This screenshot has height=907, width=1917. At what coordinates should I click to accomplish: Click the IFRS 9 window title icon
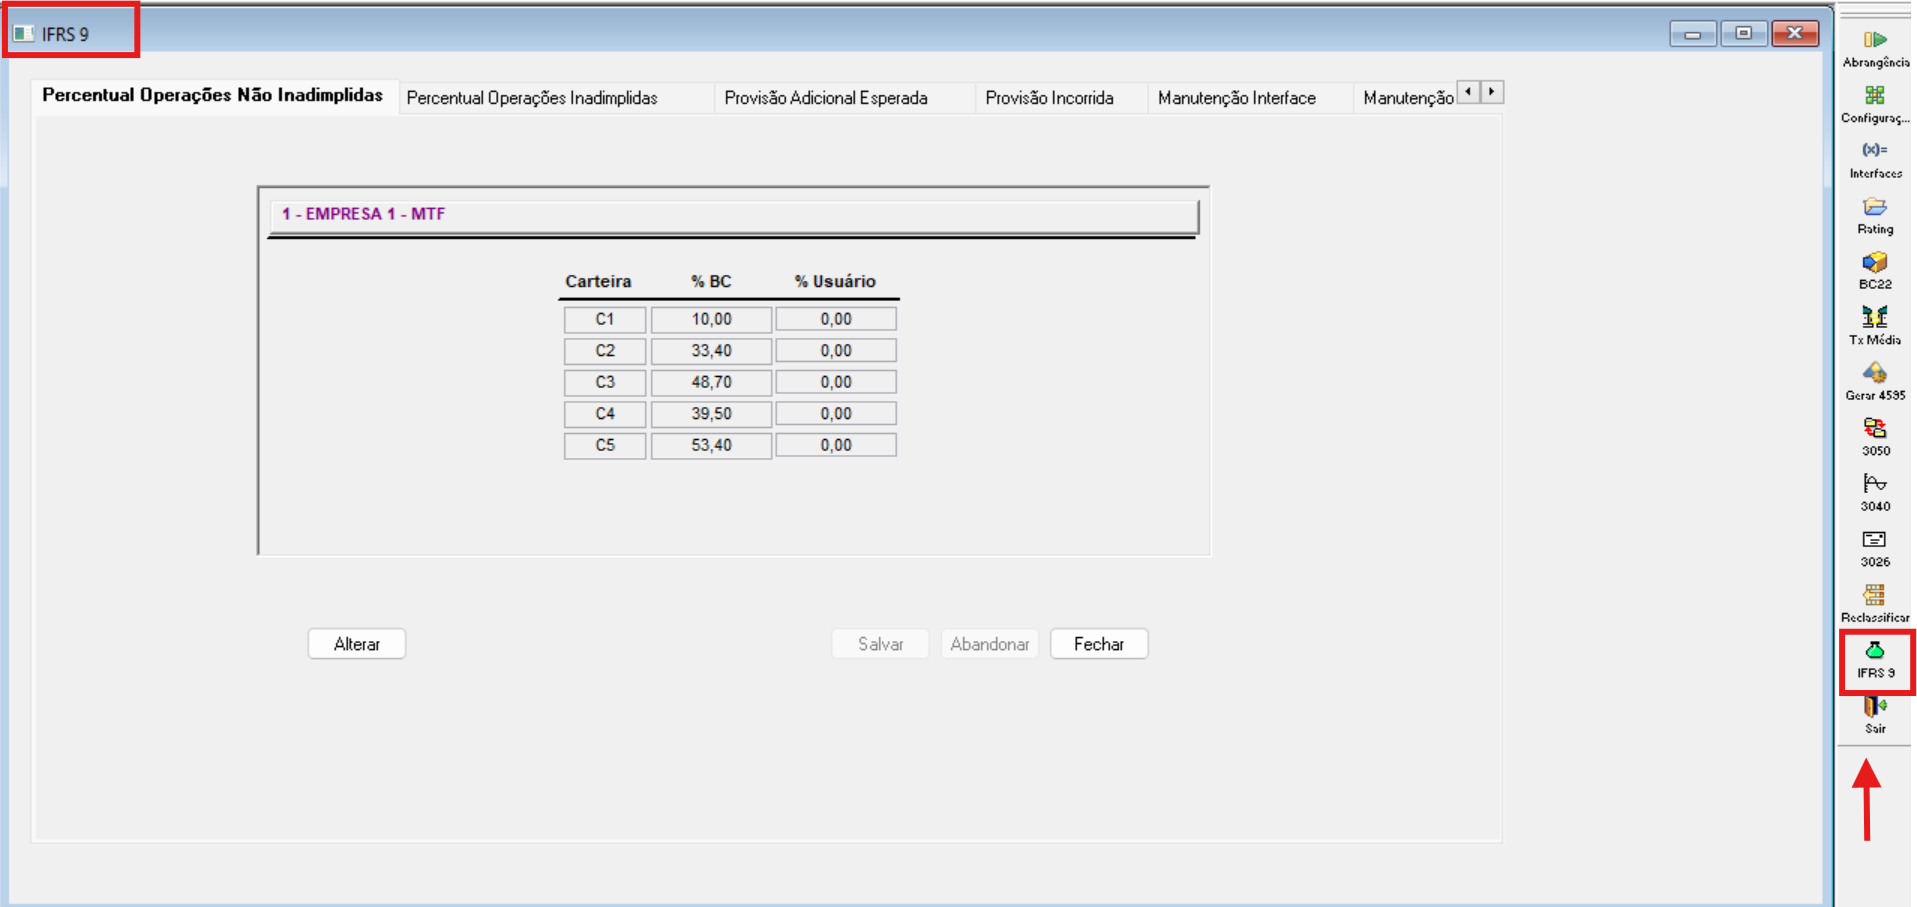[23, 34]
